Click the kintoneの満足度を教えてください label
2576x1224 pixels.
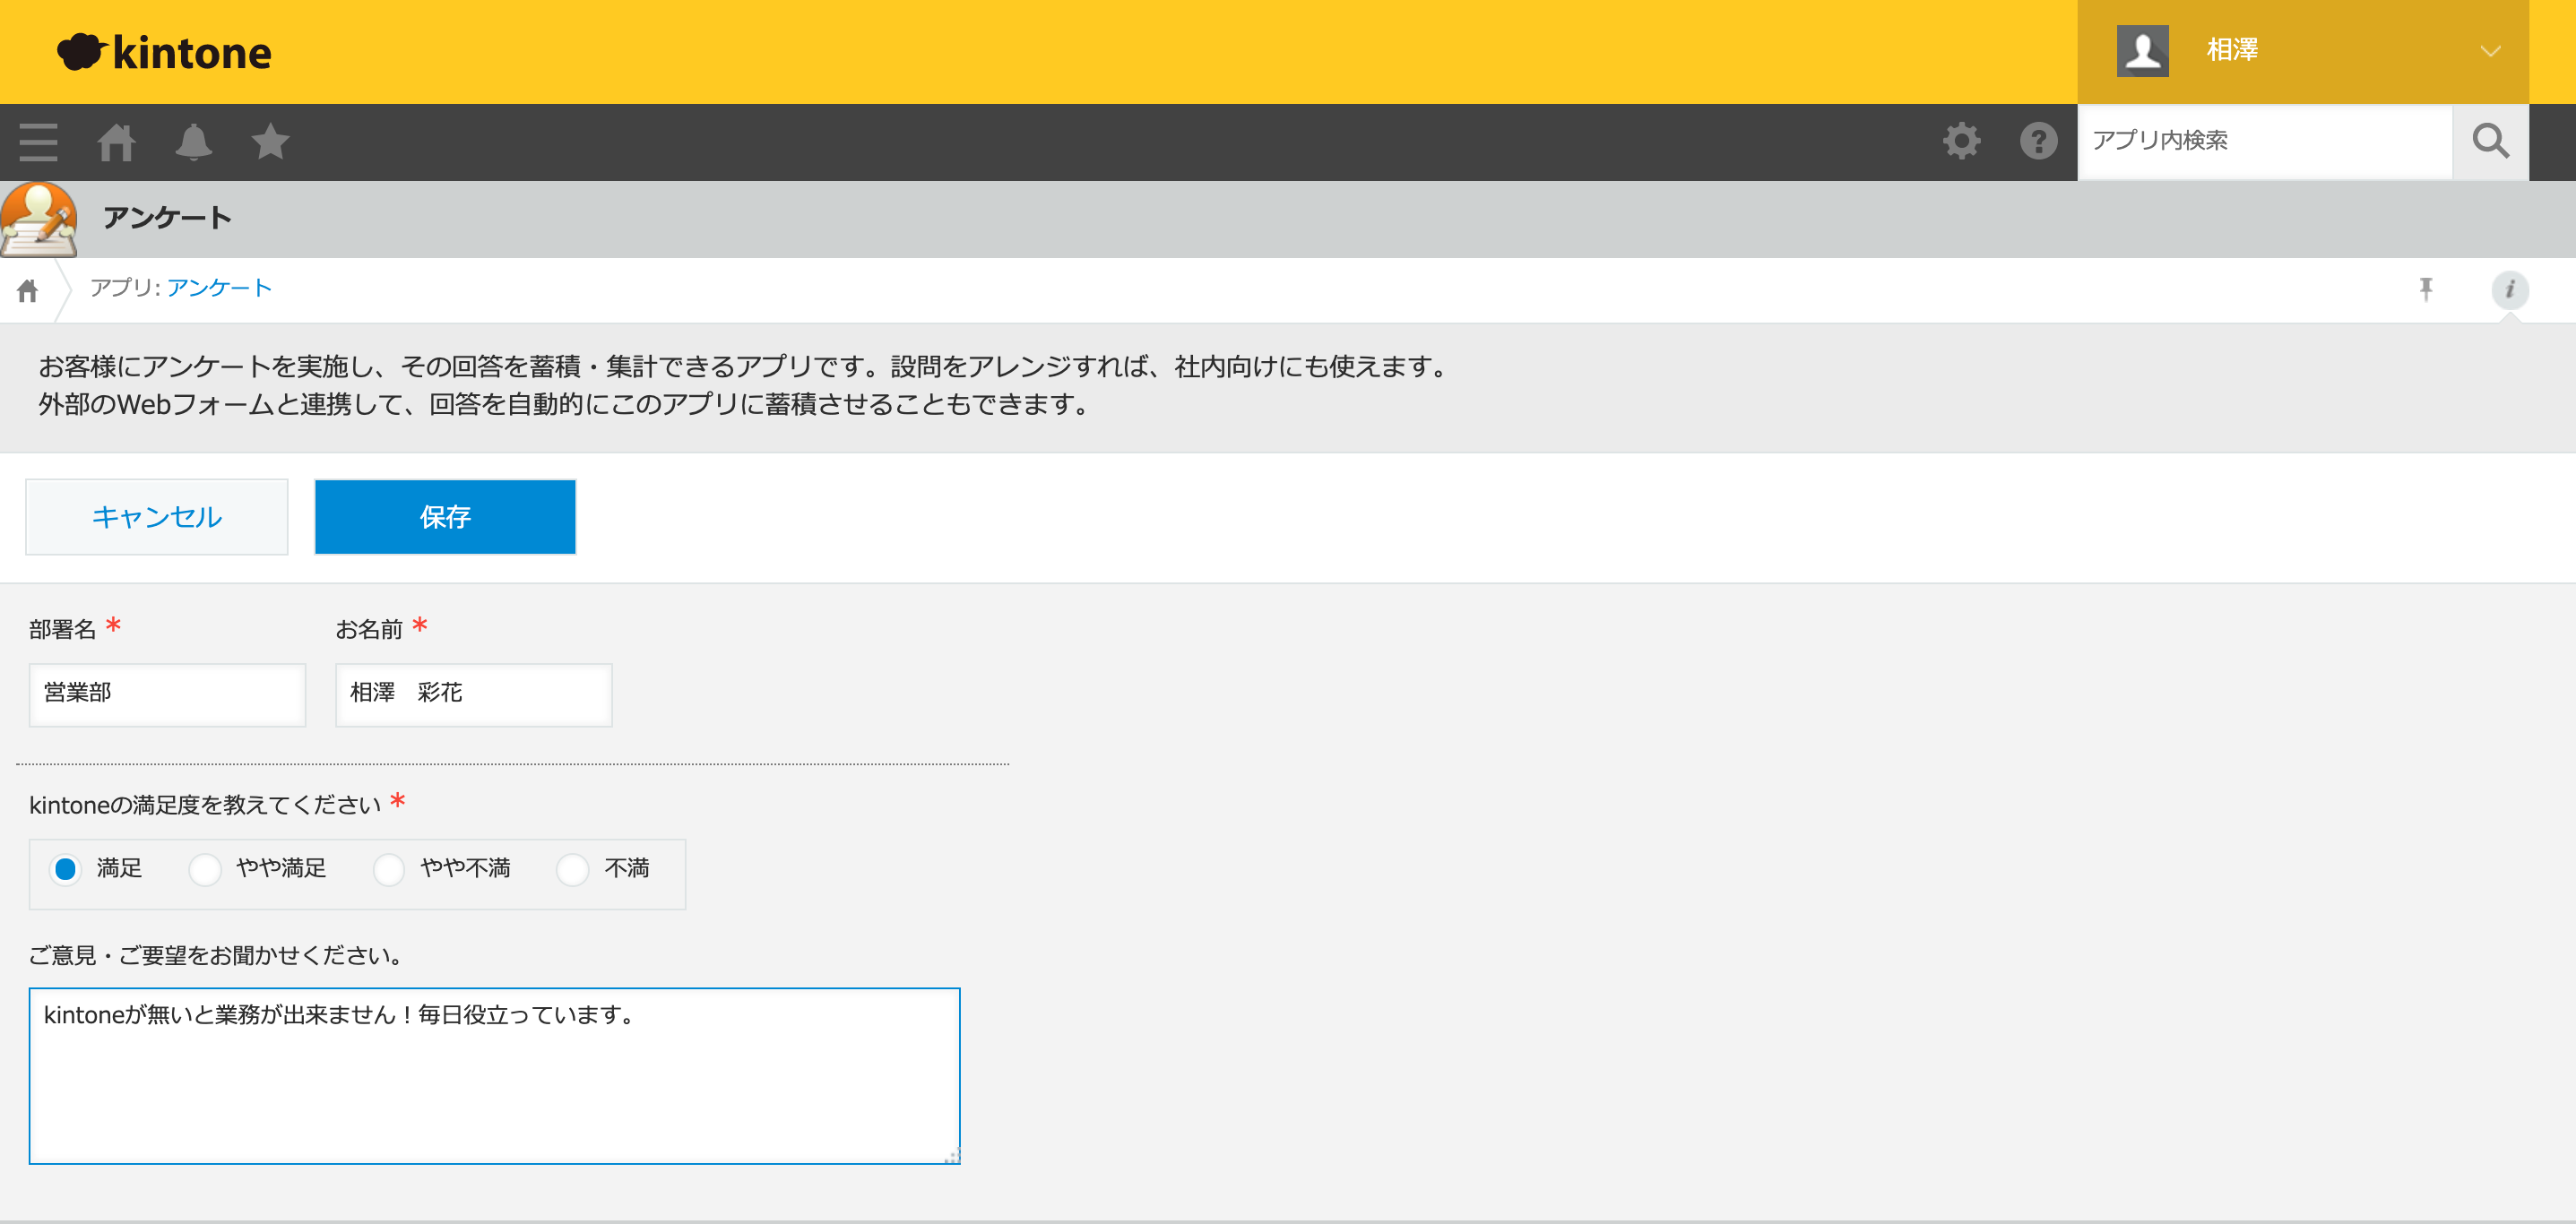[x=205, y=805]
